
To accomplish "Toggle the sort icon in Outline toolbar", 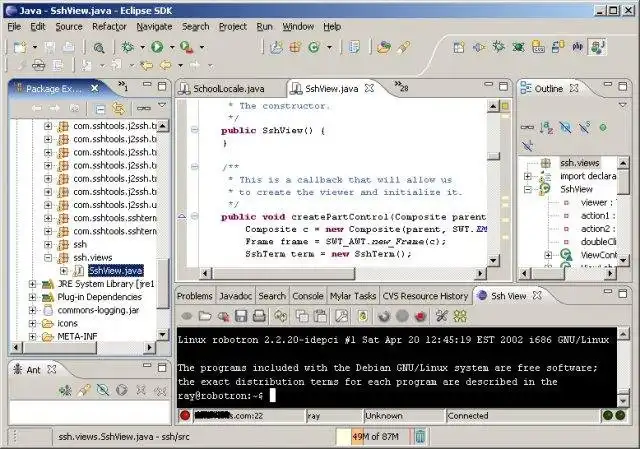I will point(549,127).
